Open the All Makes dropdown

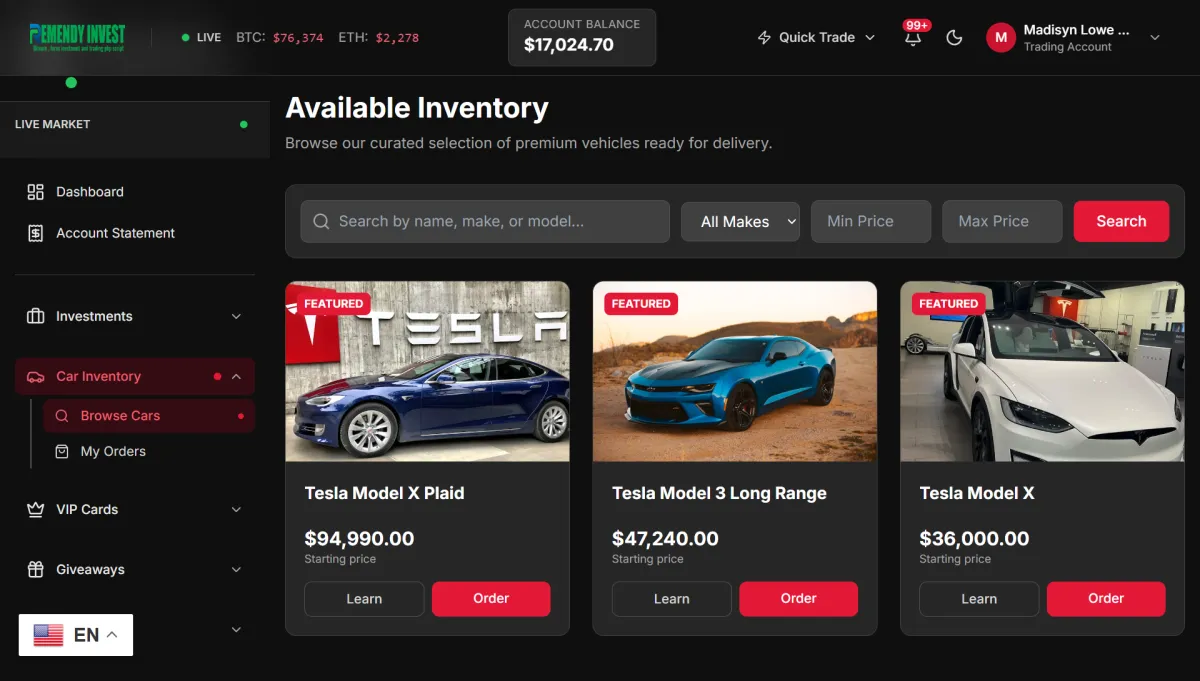pyautogui.click(x=740, y=221)
